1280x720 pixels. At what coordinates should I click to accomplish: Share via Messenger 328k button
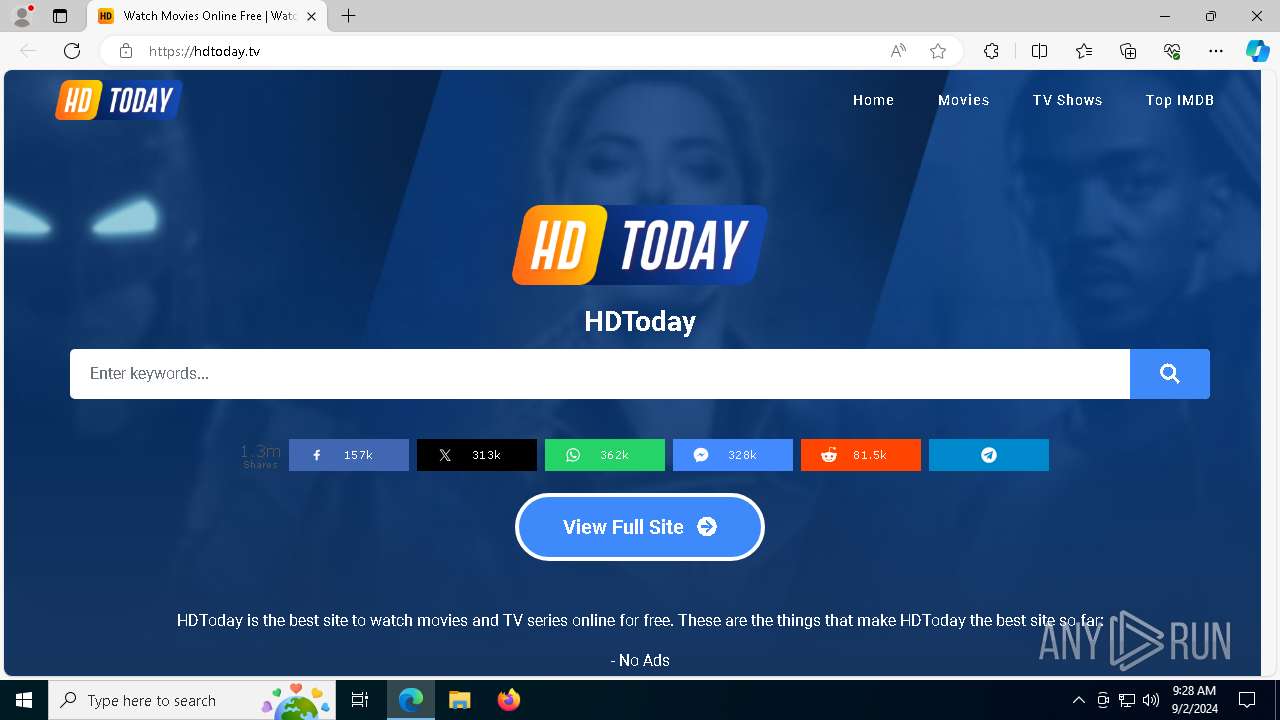[733, 455]
